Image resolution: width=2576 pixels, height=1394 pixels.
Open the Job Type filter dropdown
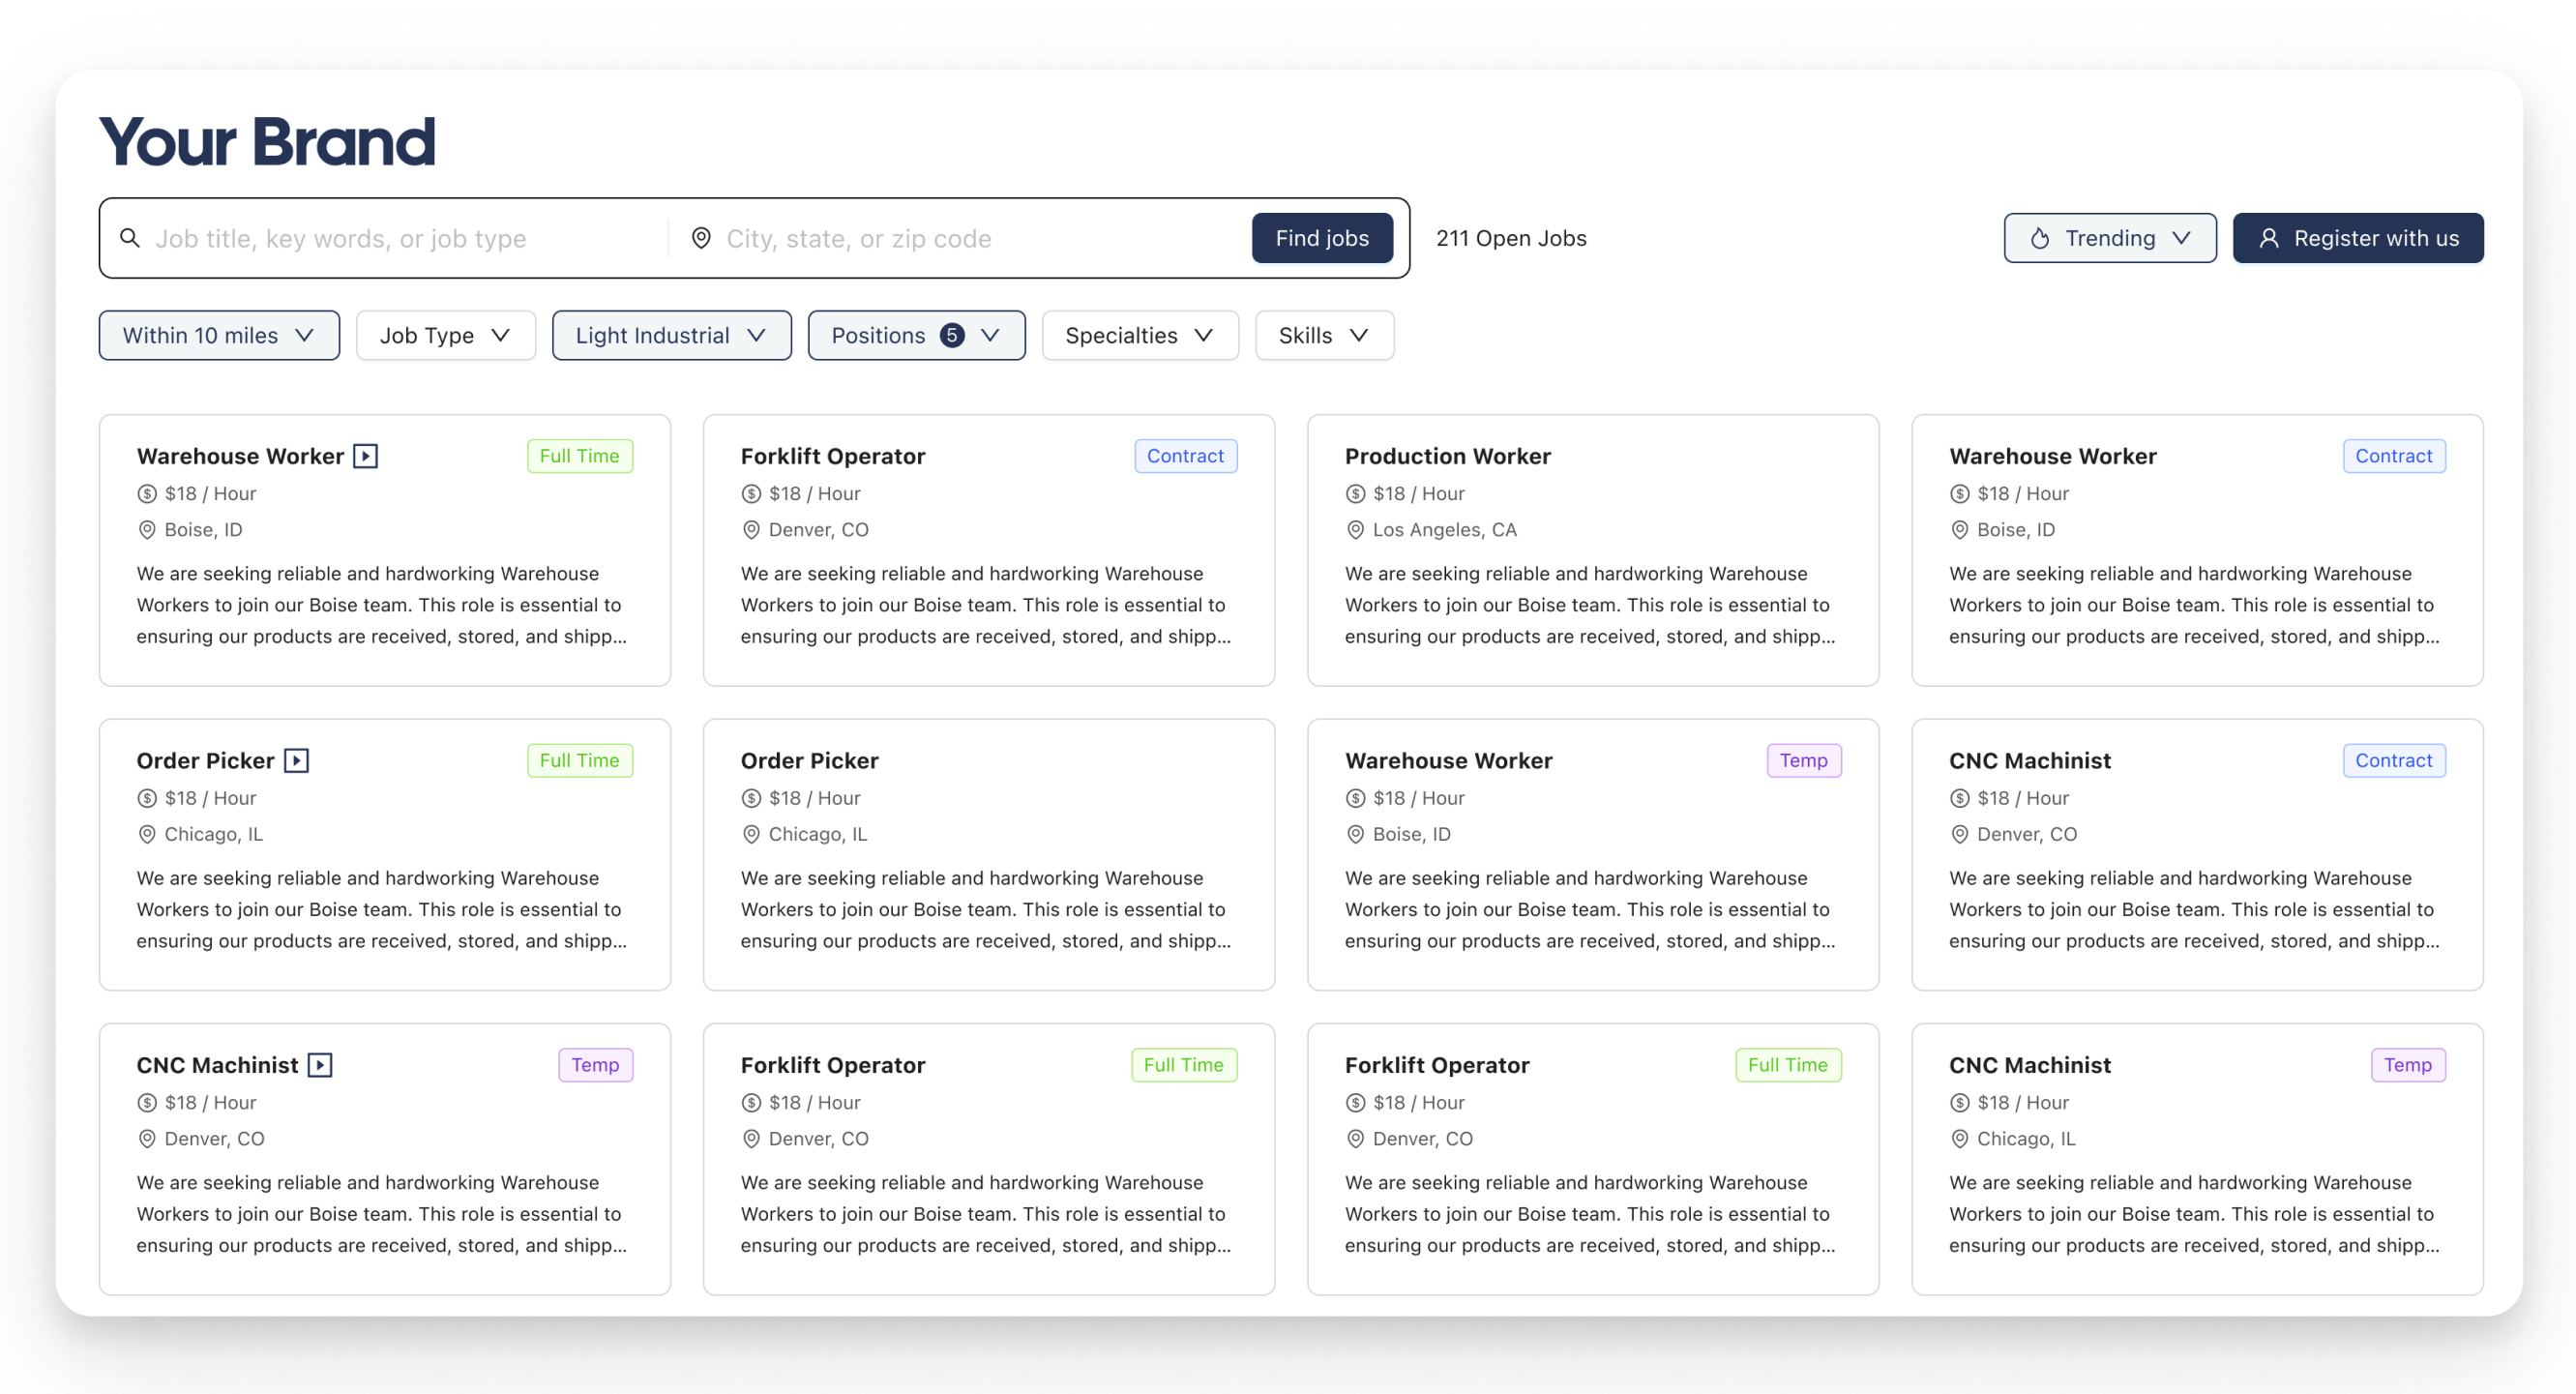(x=446, y=335)
